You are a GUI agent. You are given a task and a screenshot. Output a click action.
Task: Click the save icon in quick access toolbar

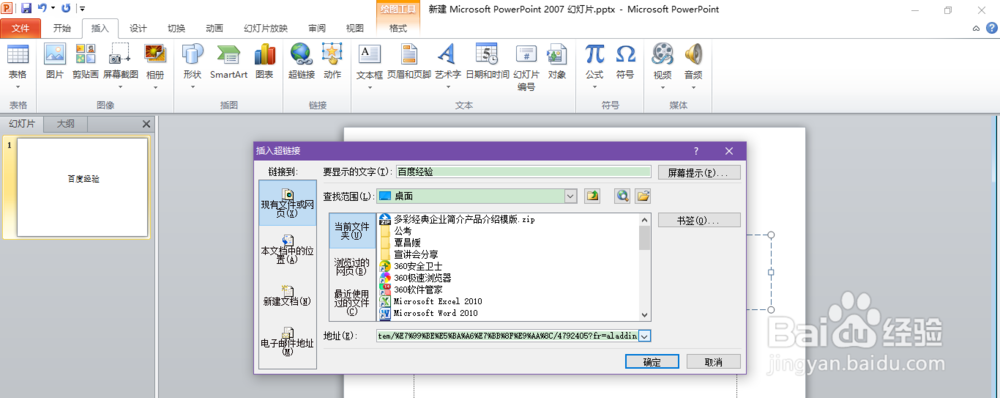[26, 8]
